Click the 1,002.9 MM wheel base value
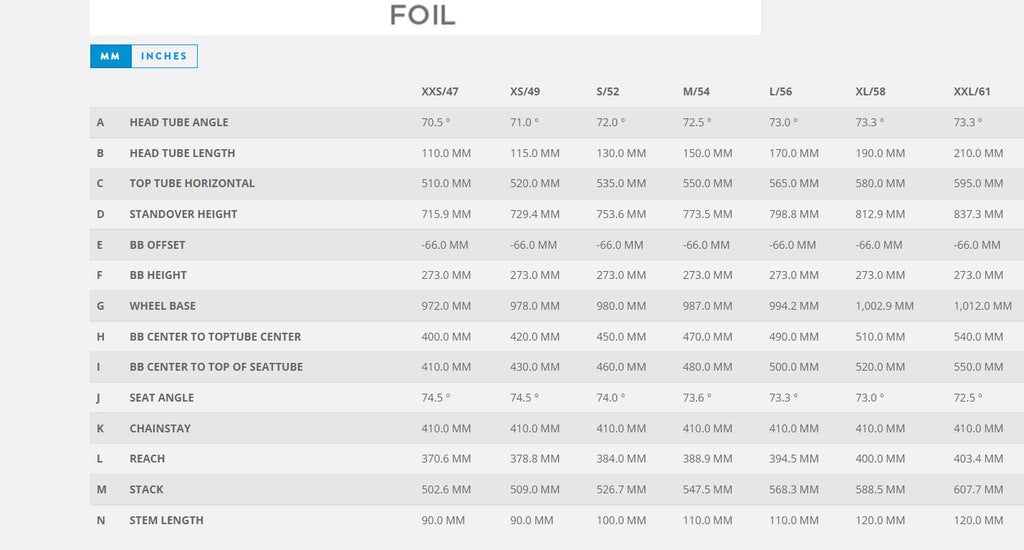The width and height of the screenshot is (1024, 550). point(884,306)
